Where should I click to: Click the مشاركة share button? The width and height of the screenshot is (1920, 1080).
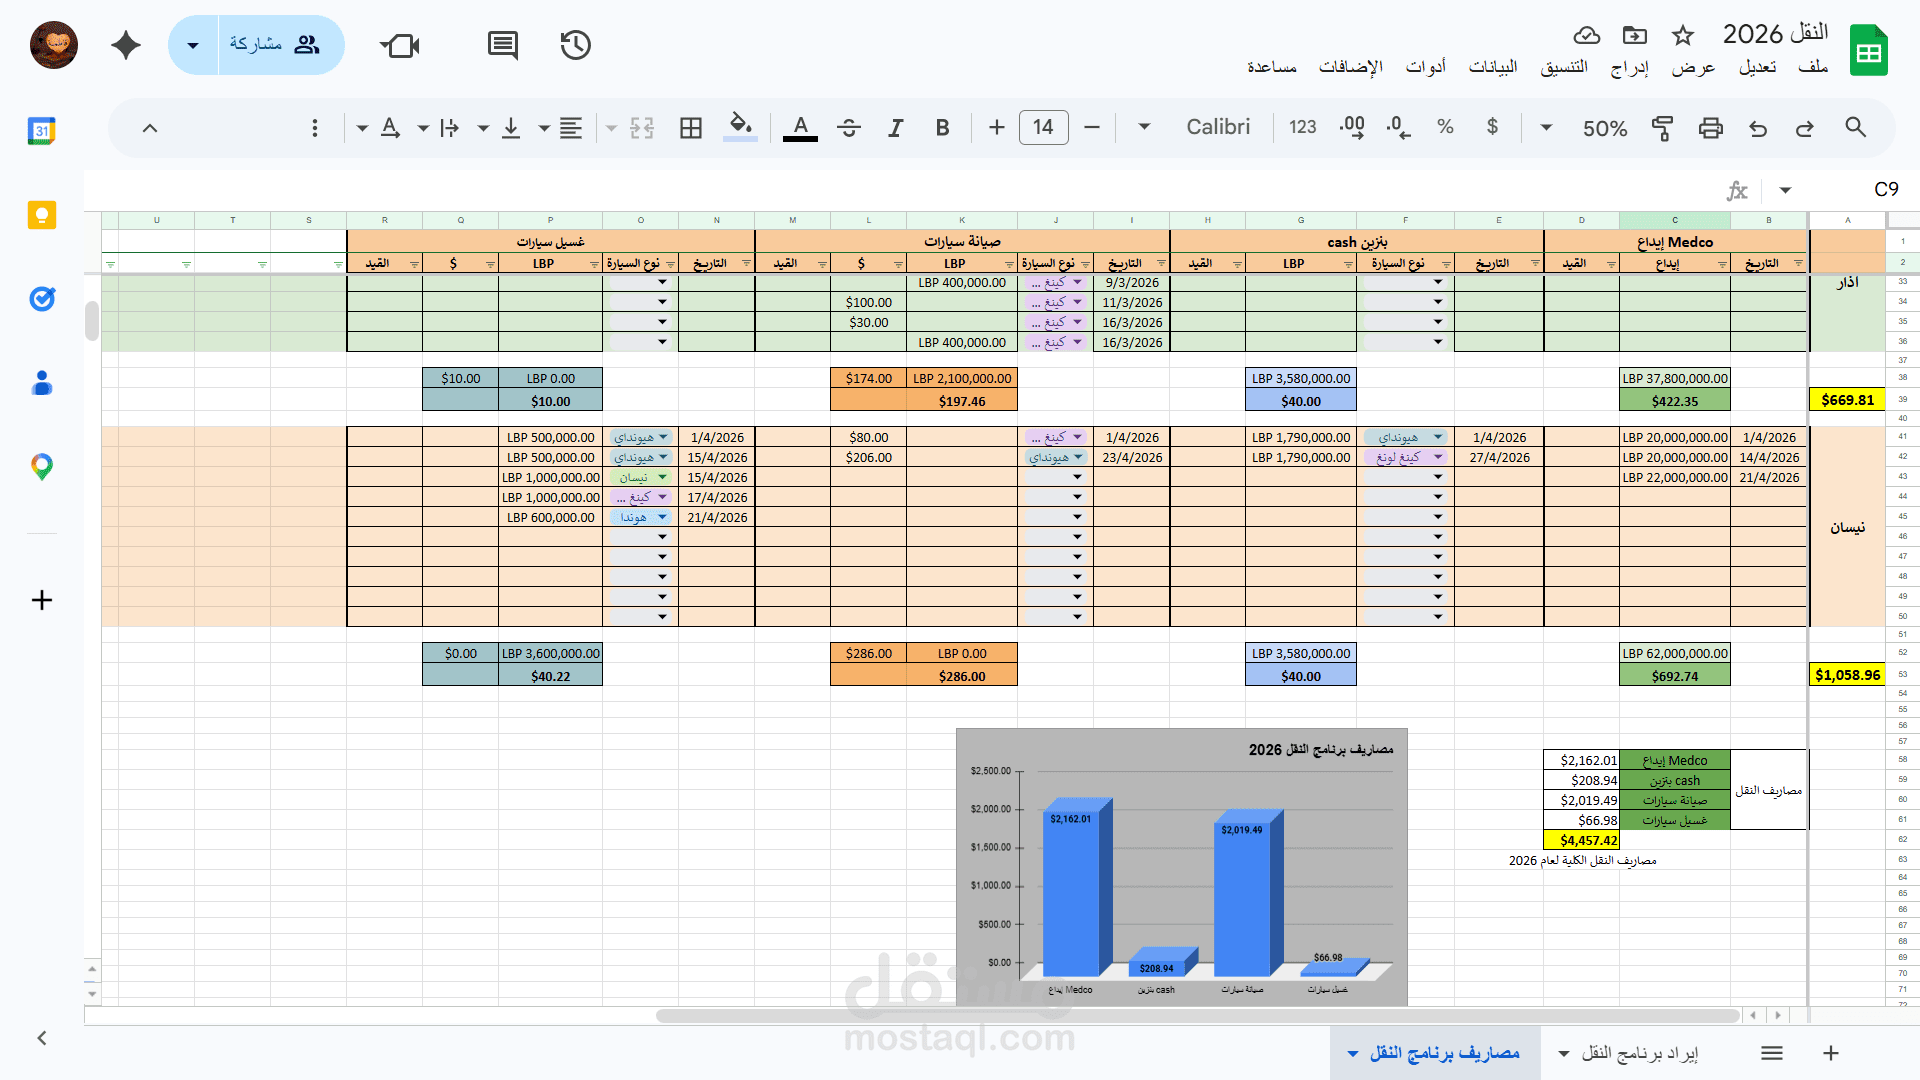(x=281, y=45)
